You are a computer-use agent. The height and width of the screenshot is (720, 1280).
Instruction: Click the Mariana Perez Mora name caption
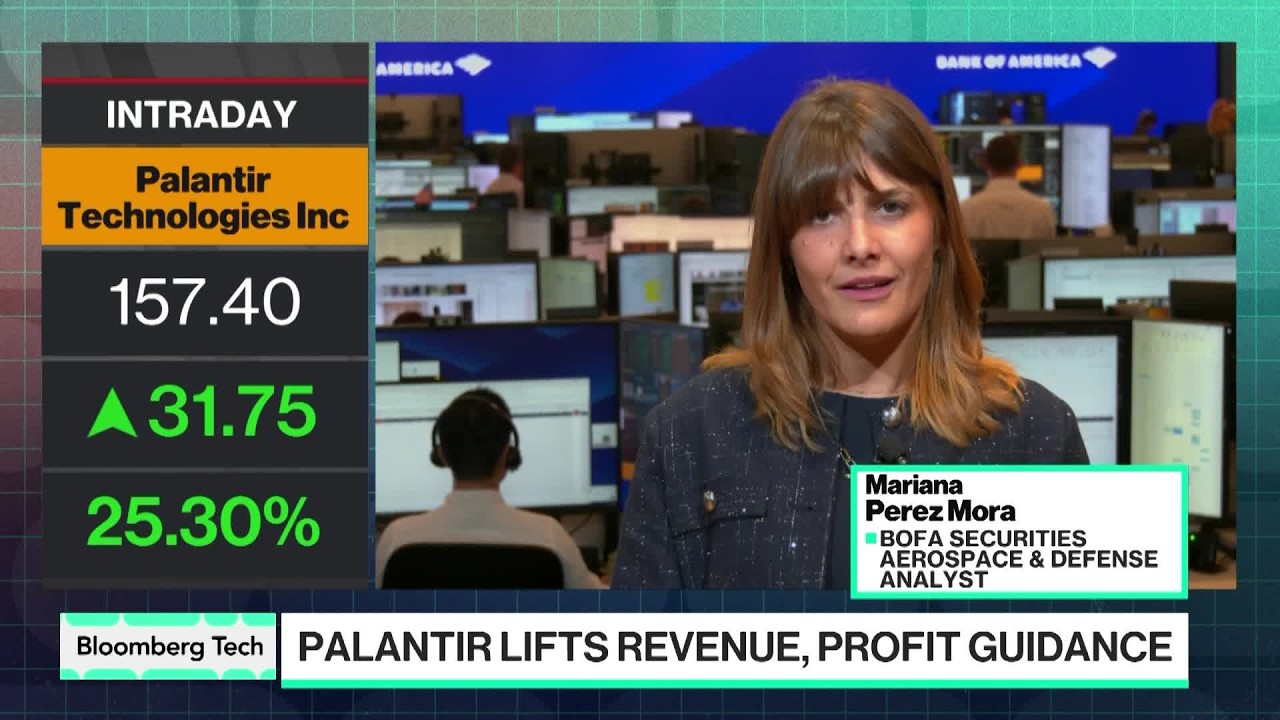click(x=940, y=498)
